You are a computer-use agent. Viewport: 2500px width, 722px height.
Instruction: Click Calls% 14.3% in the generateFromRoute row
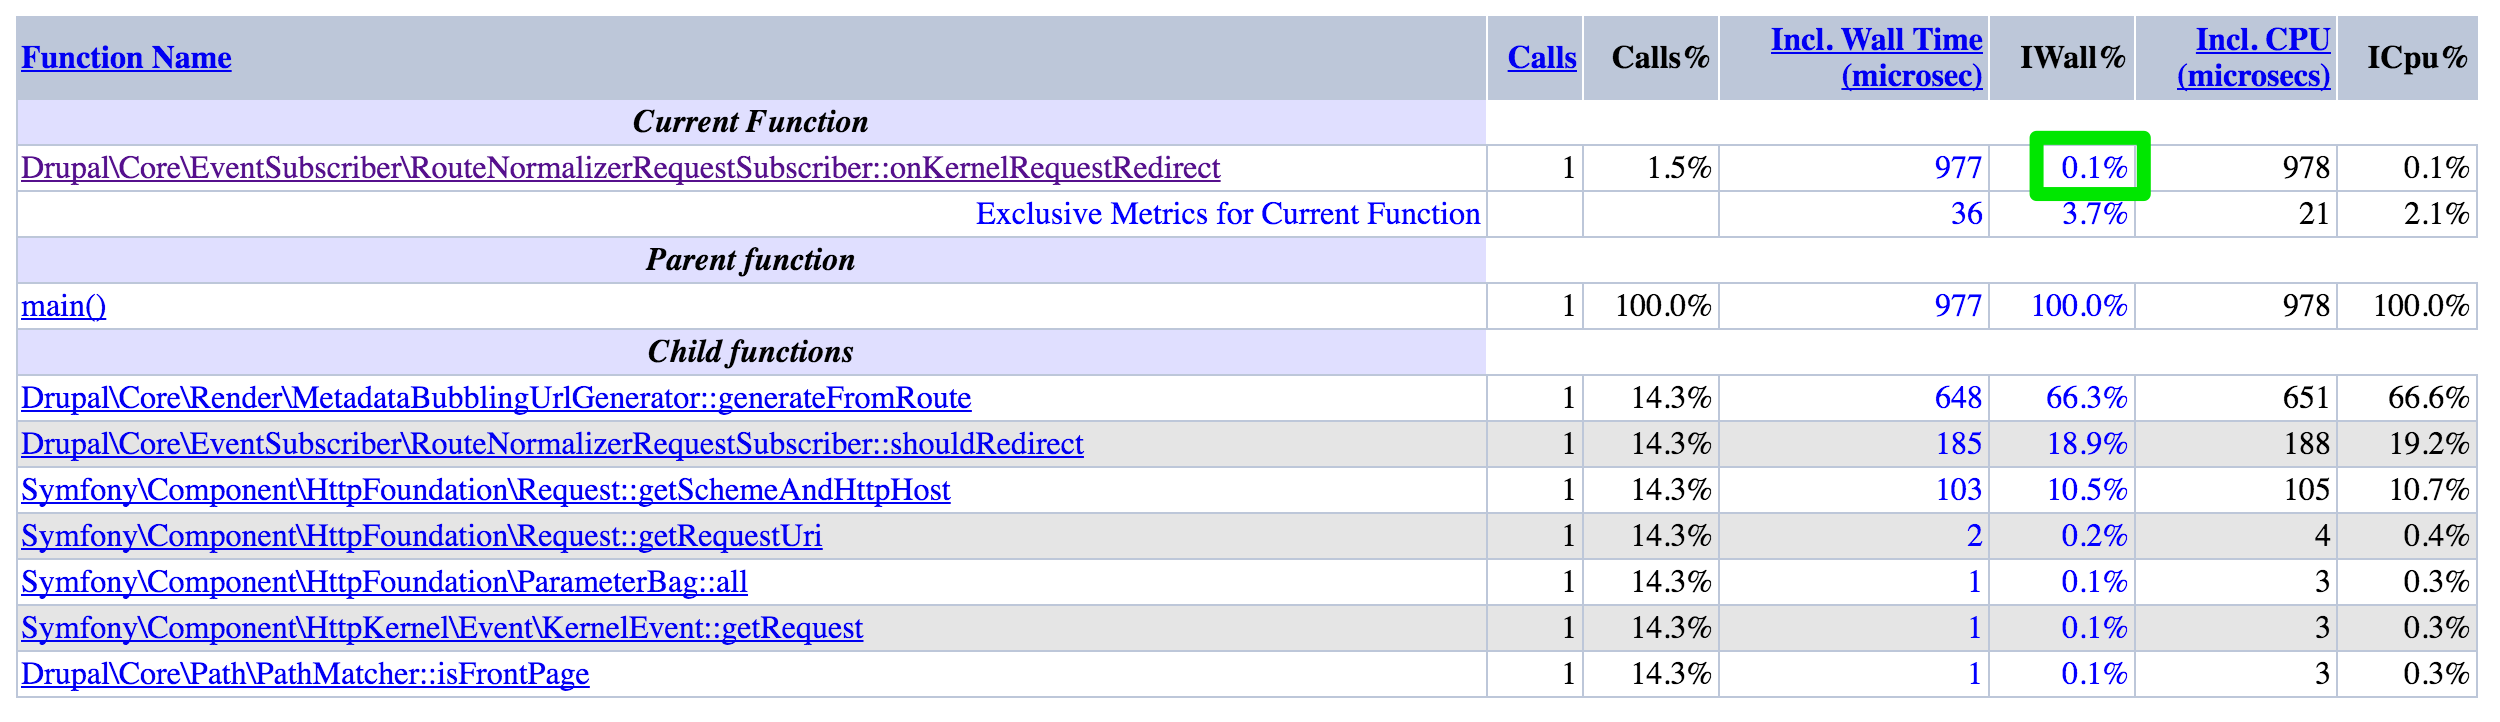tap(1671, 398)
